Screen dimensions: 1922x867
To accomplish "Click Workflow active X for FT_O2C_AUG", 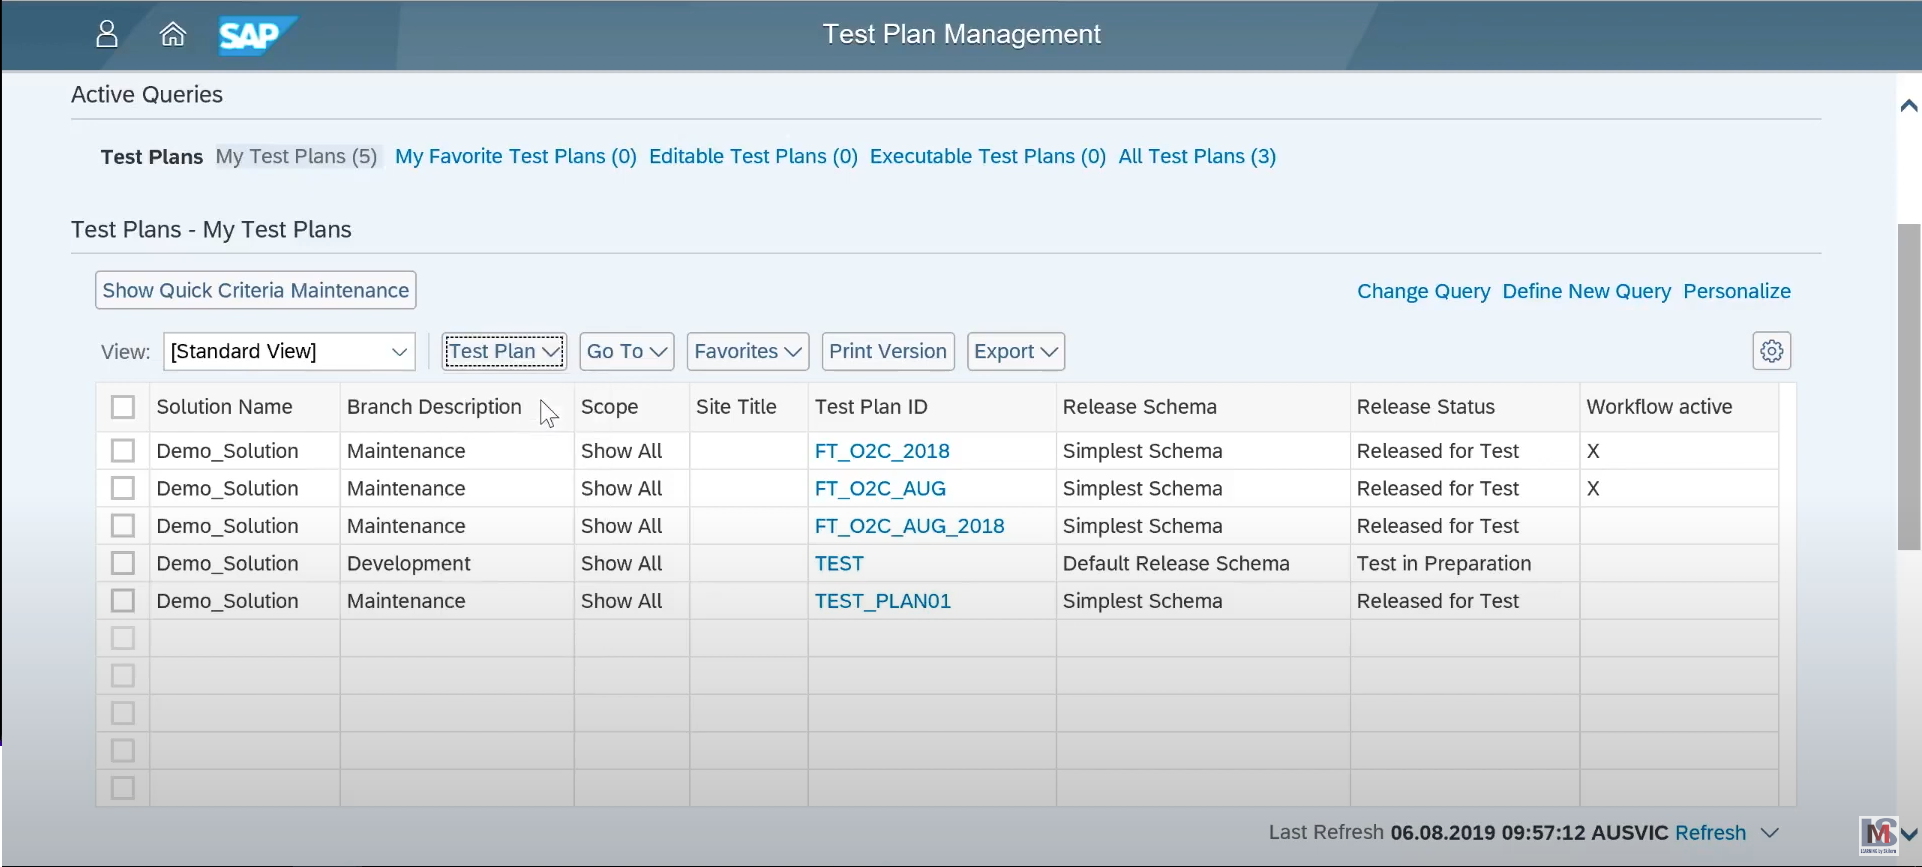I will pos(1593,488).
